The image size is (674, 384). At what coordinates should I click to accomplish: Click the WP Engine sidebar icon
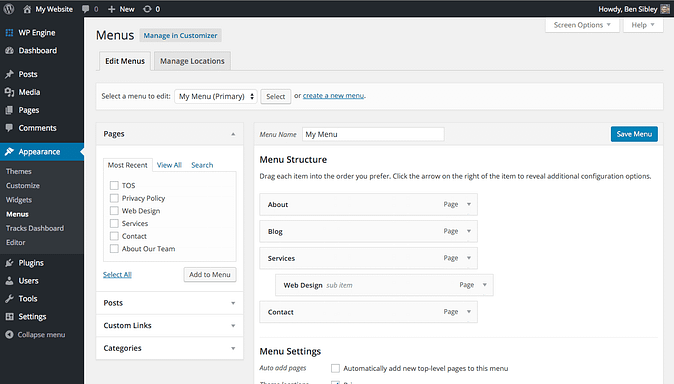coord(9,33)
